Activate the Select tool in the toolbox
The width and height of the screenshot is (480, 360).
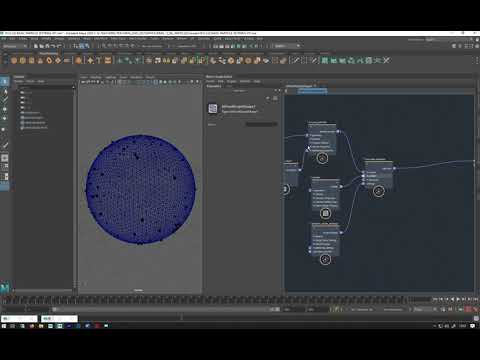[x=5, y=81]
